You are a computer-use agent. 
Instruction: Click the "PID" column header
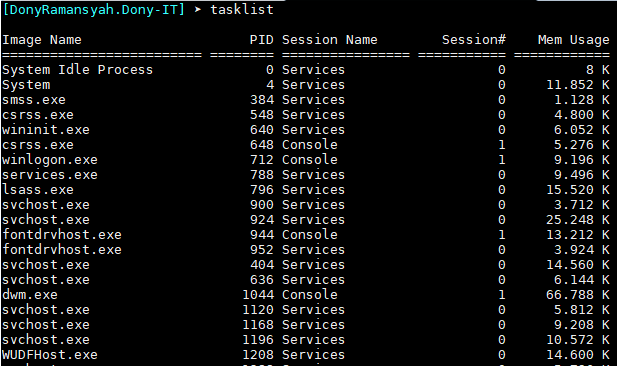coord(261,40)
